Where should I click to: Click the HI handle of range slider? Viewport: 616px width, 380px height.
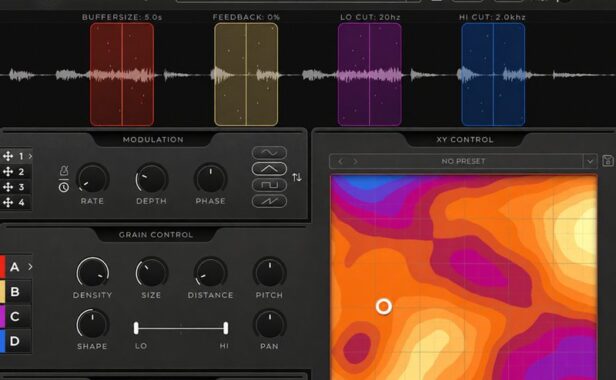[226, 328]
